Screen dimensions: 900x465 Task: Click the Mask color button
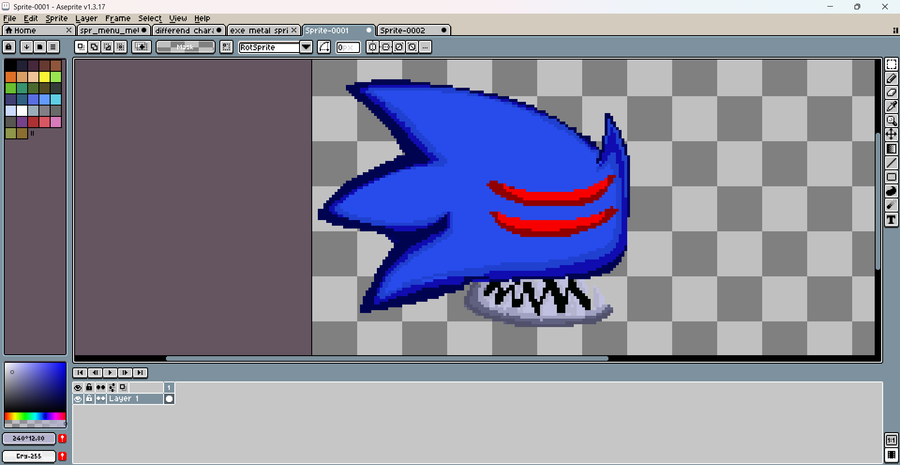click(185, 47)
